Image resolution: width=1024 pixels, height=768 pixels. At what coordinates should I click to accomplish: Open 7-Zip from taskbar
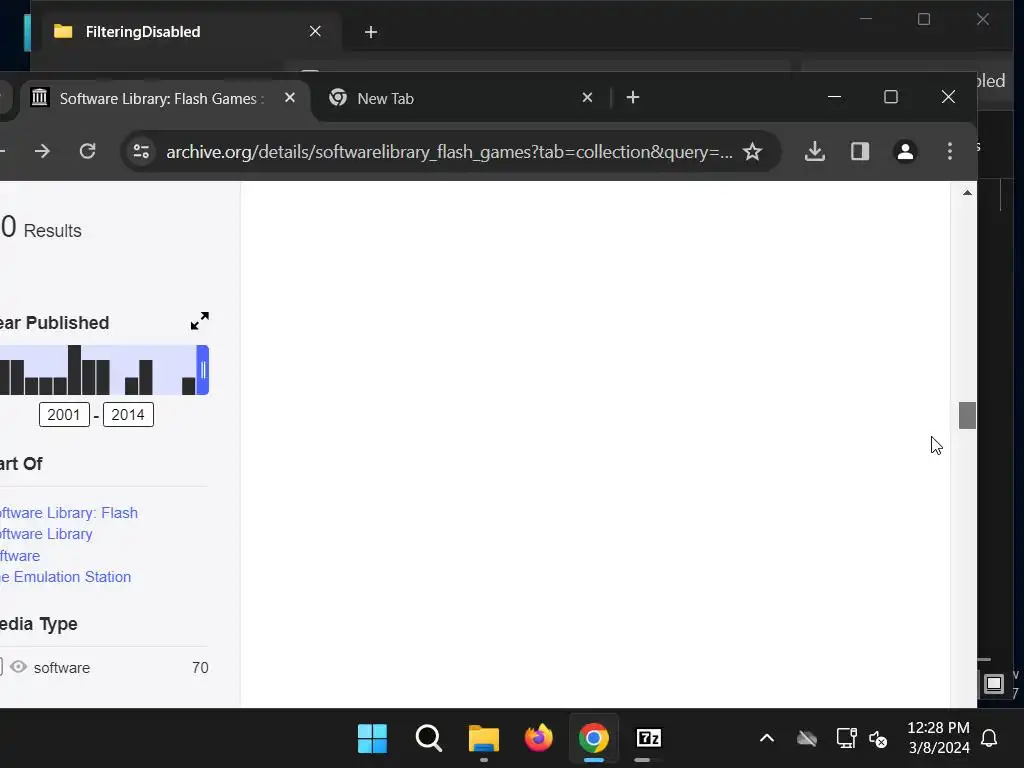(x=648, y=738)
